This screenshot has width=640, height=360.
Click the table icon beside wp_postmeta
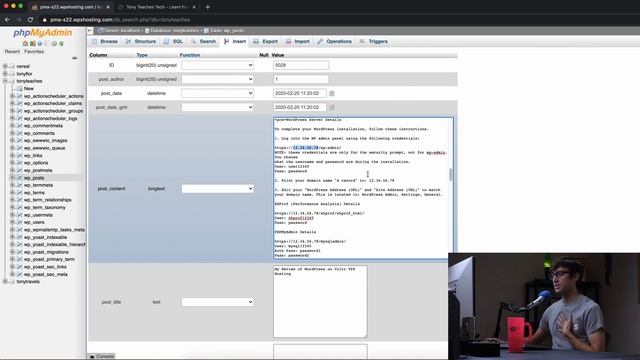tap(19, 170)
